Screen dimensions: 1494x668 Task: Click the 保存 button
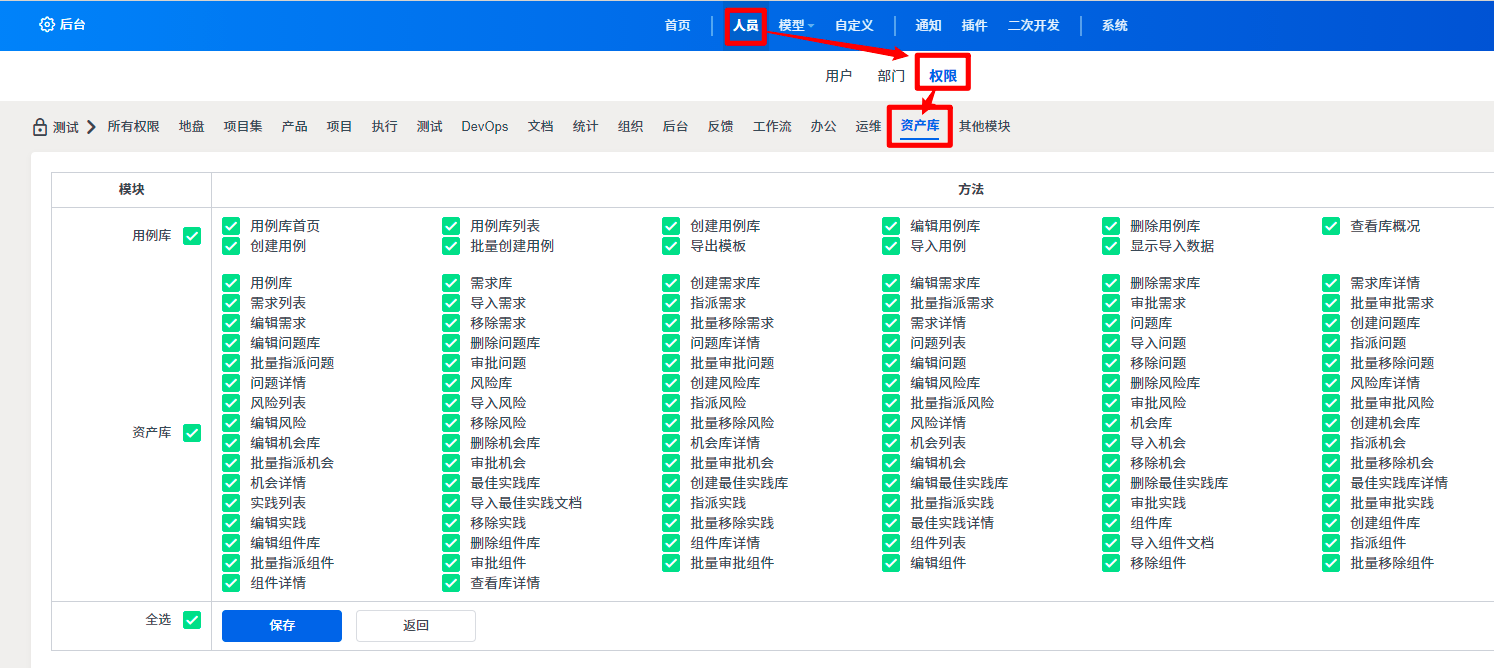[282, 626]
